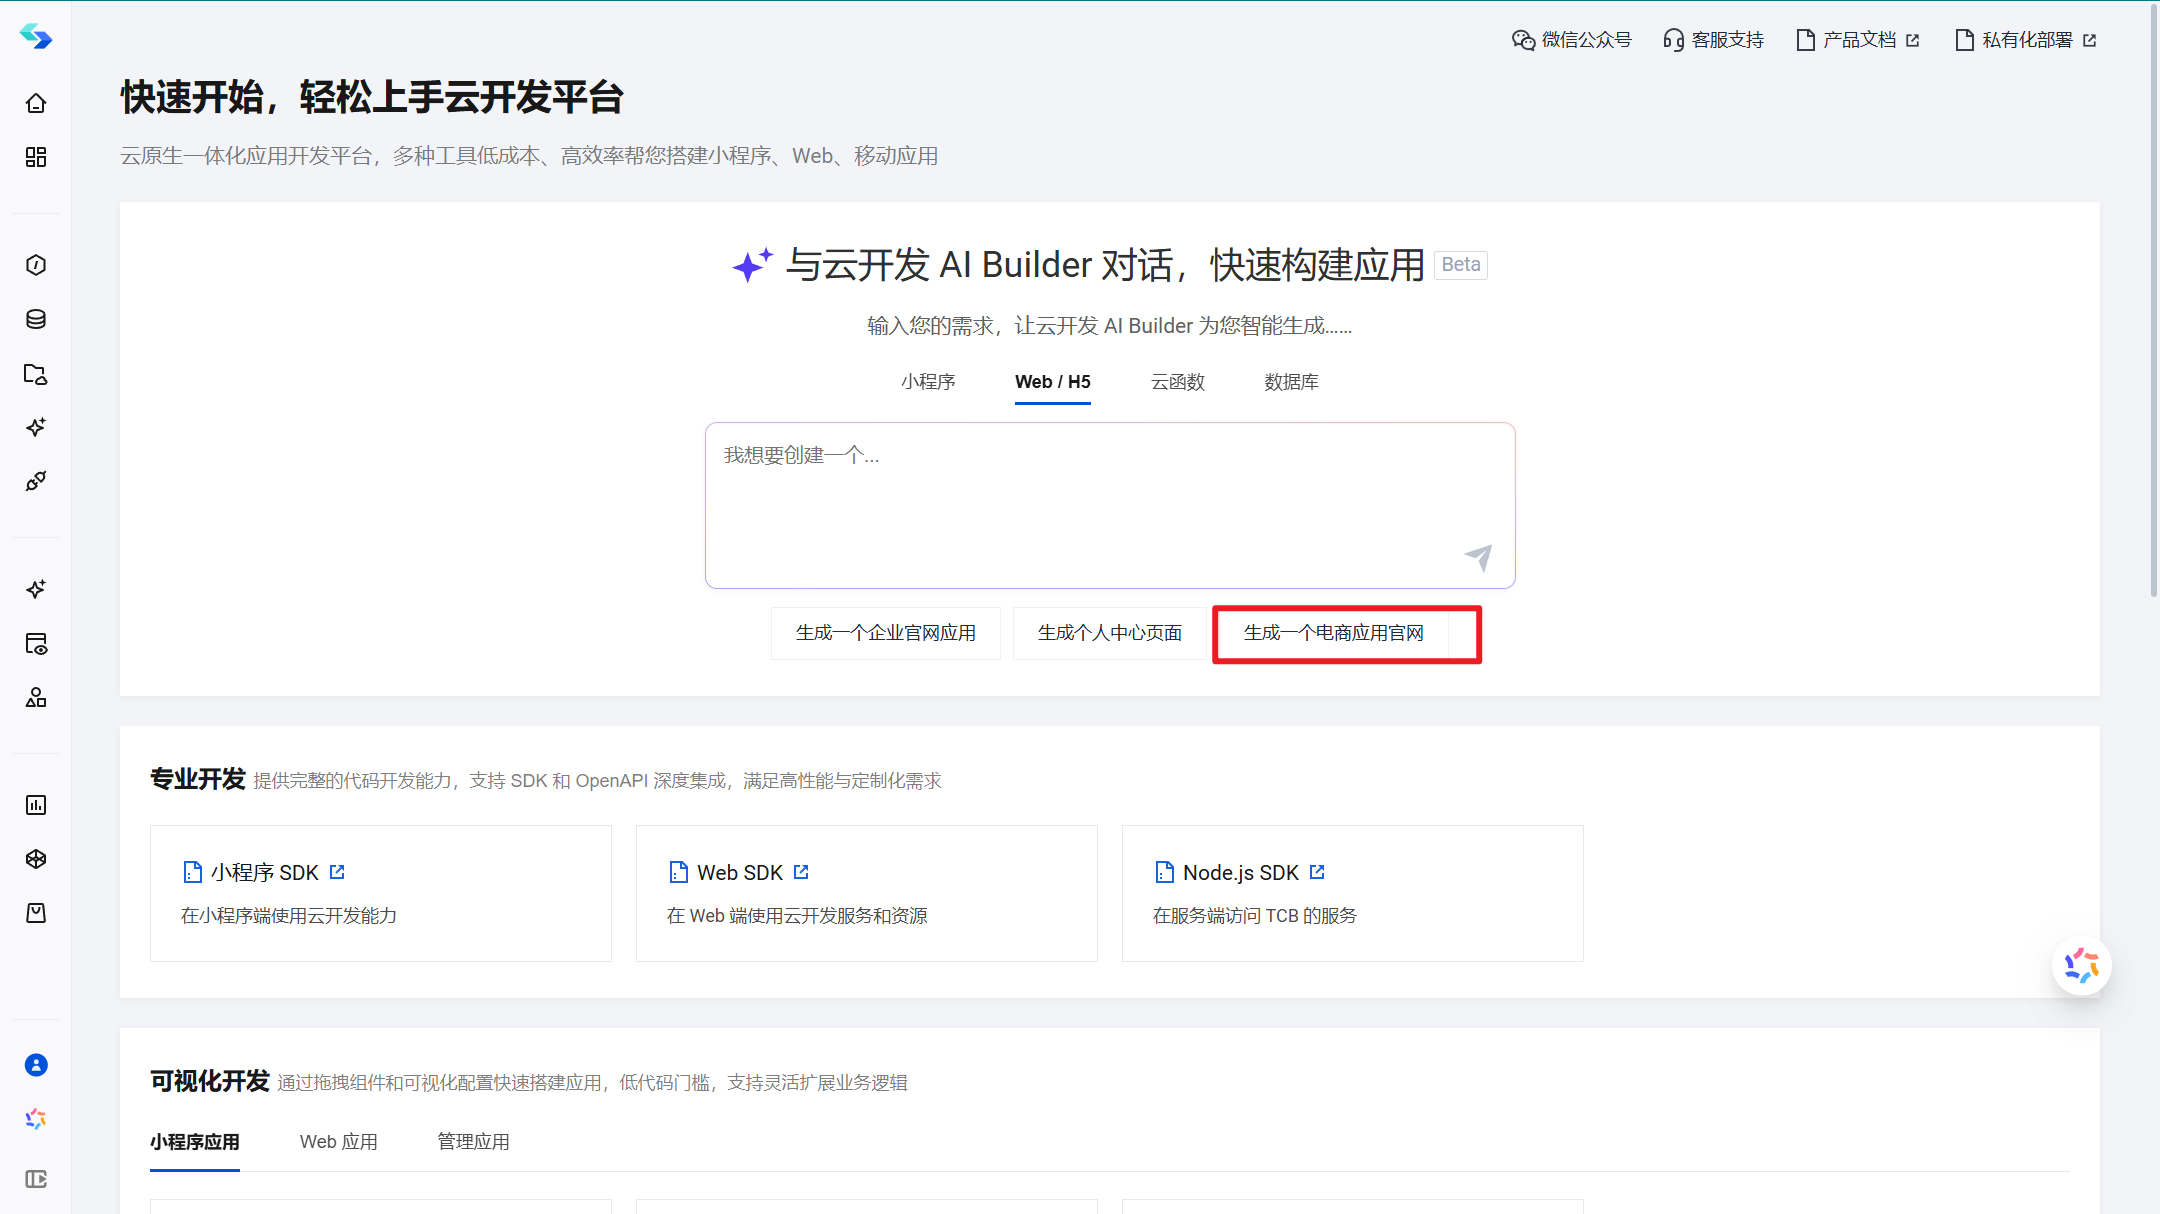Screen dimensions: 2160x1214
Task: Expand the sidebar with bottom toggle icon
Action: pyautogui.click(x=36, y=1179)
